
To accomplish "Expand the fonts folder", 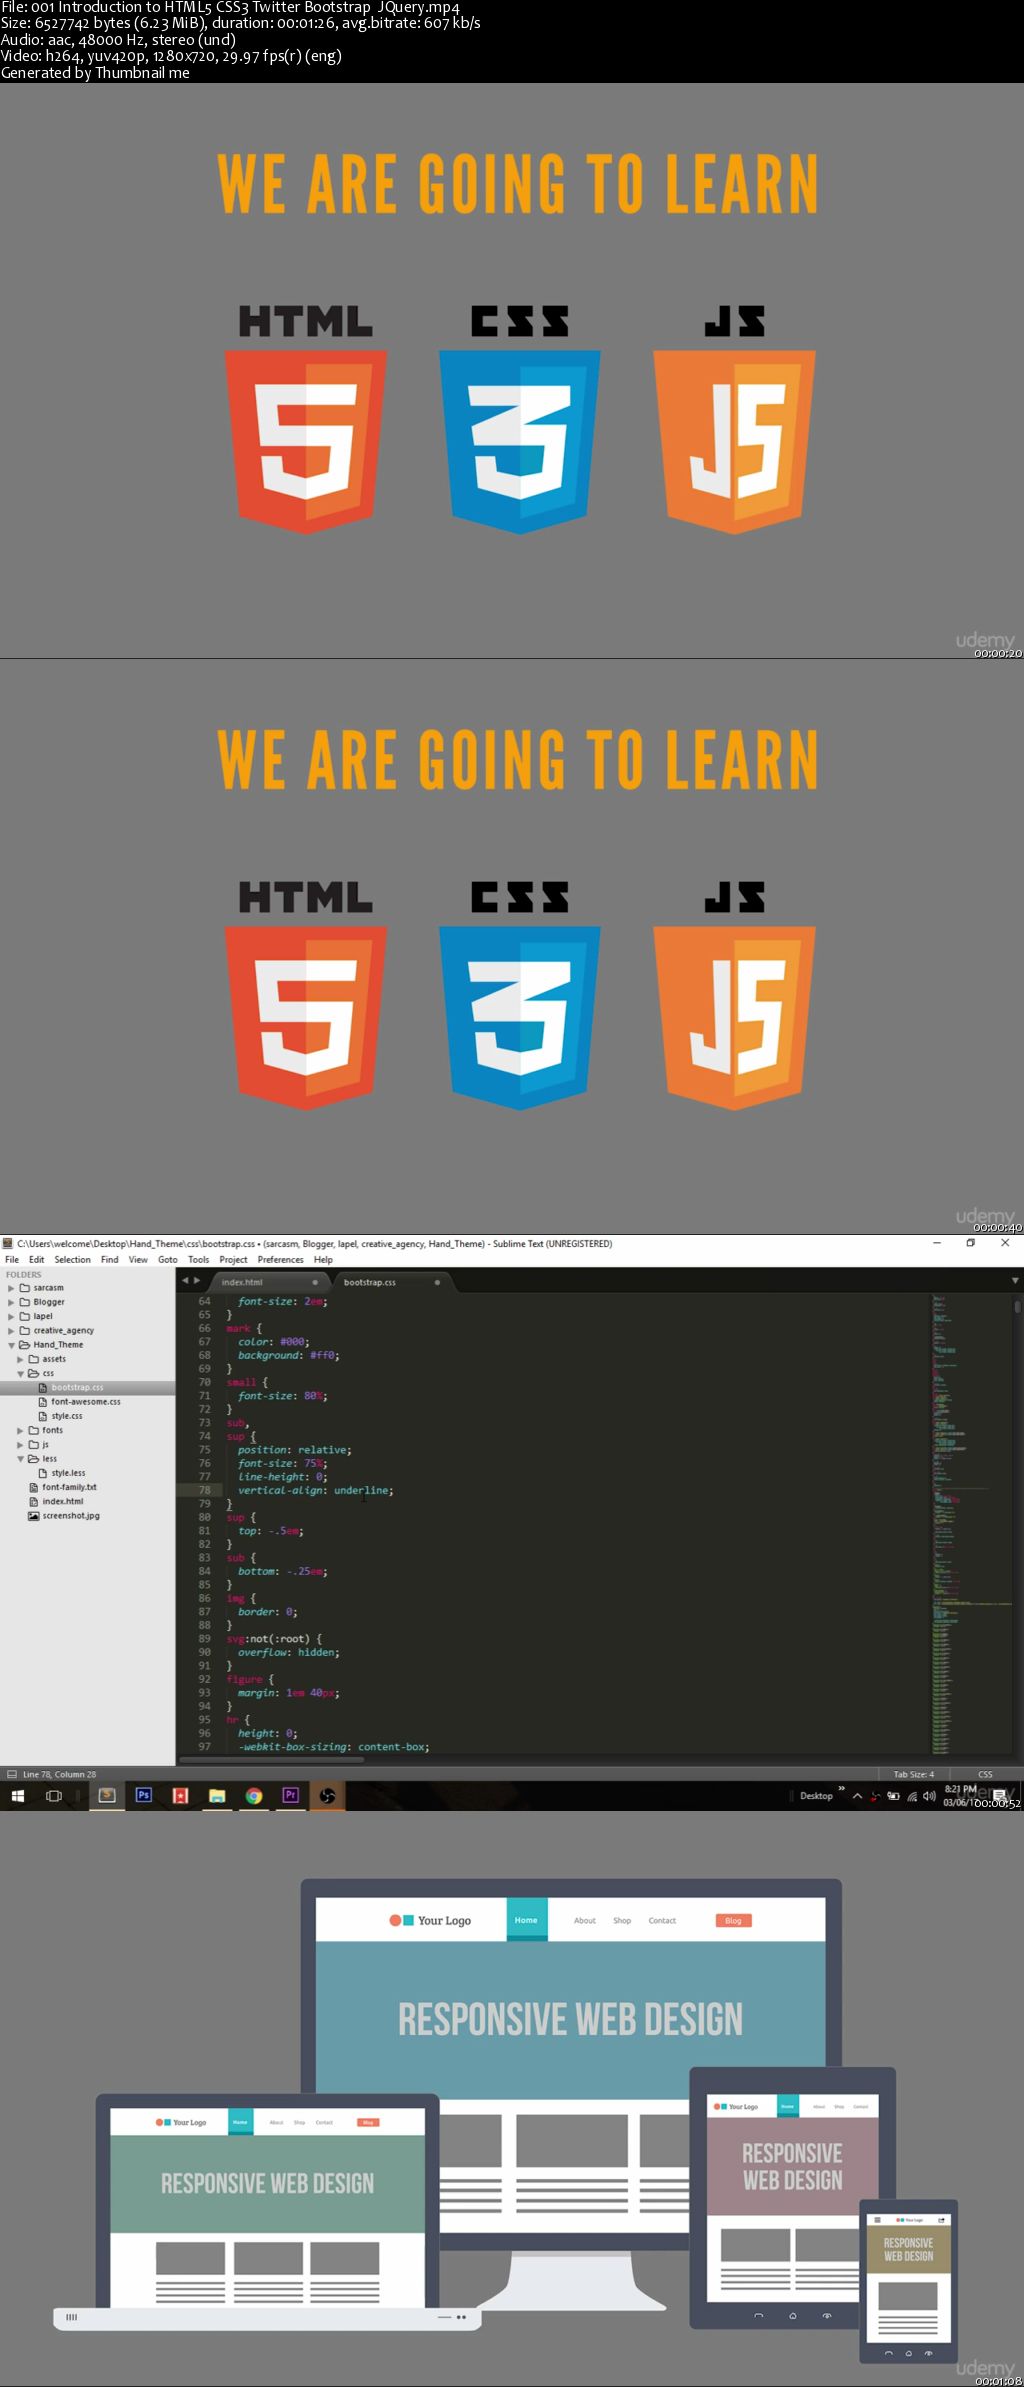I will pyautogui.click(x=20, y=1430).
